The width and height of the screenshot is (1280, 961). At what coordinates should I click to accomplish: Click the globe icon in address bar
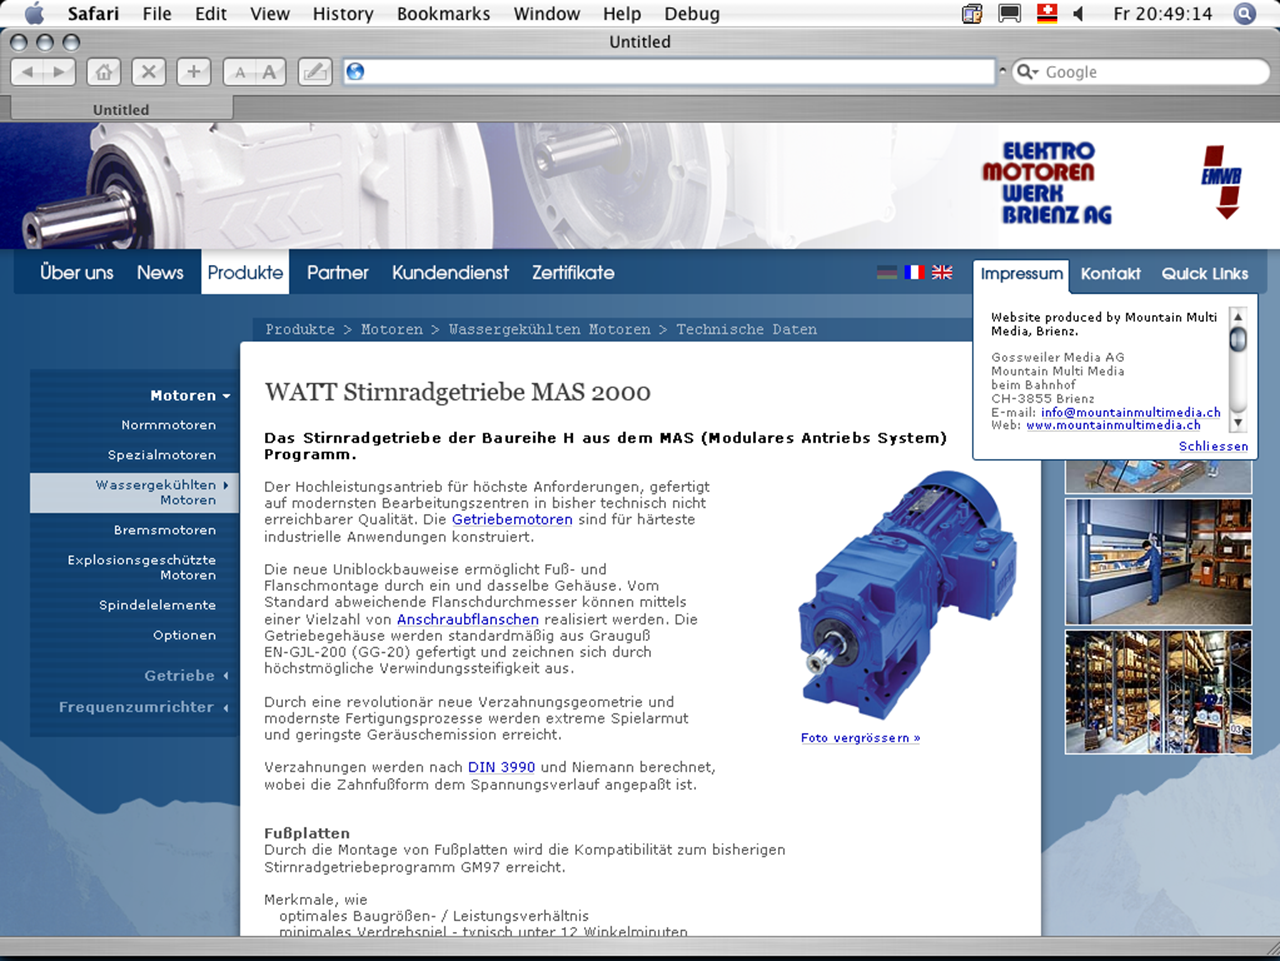click(355, 72)
